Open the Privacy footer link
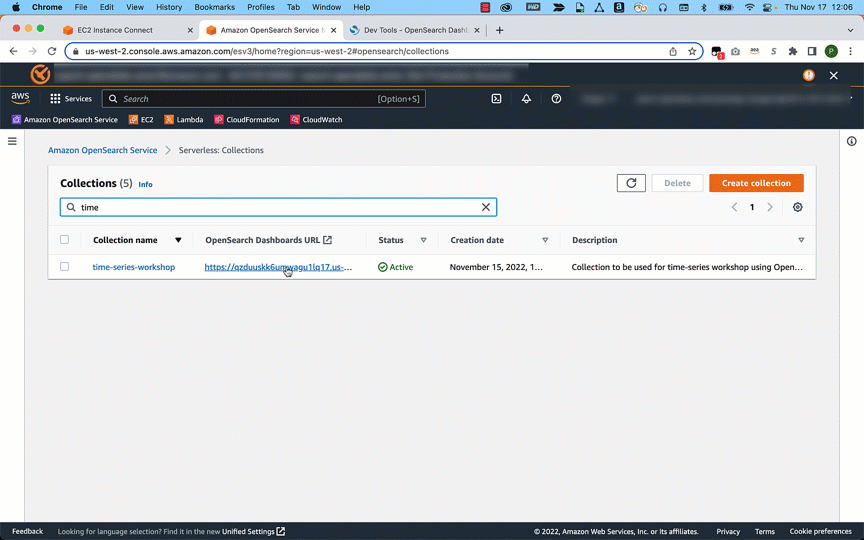 728,531
